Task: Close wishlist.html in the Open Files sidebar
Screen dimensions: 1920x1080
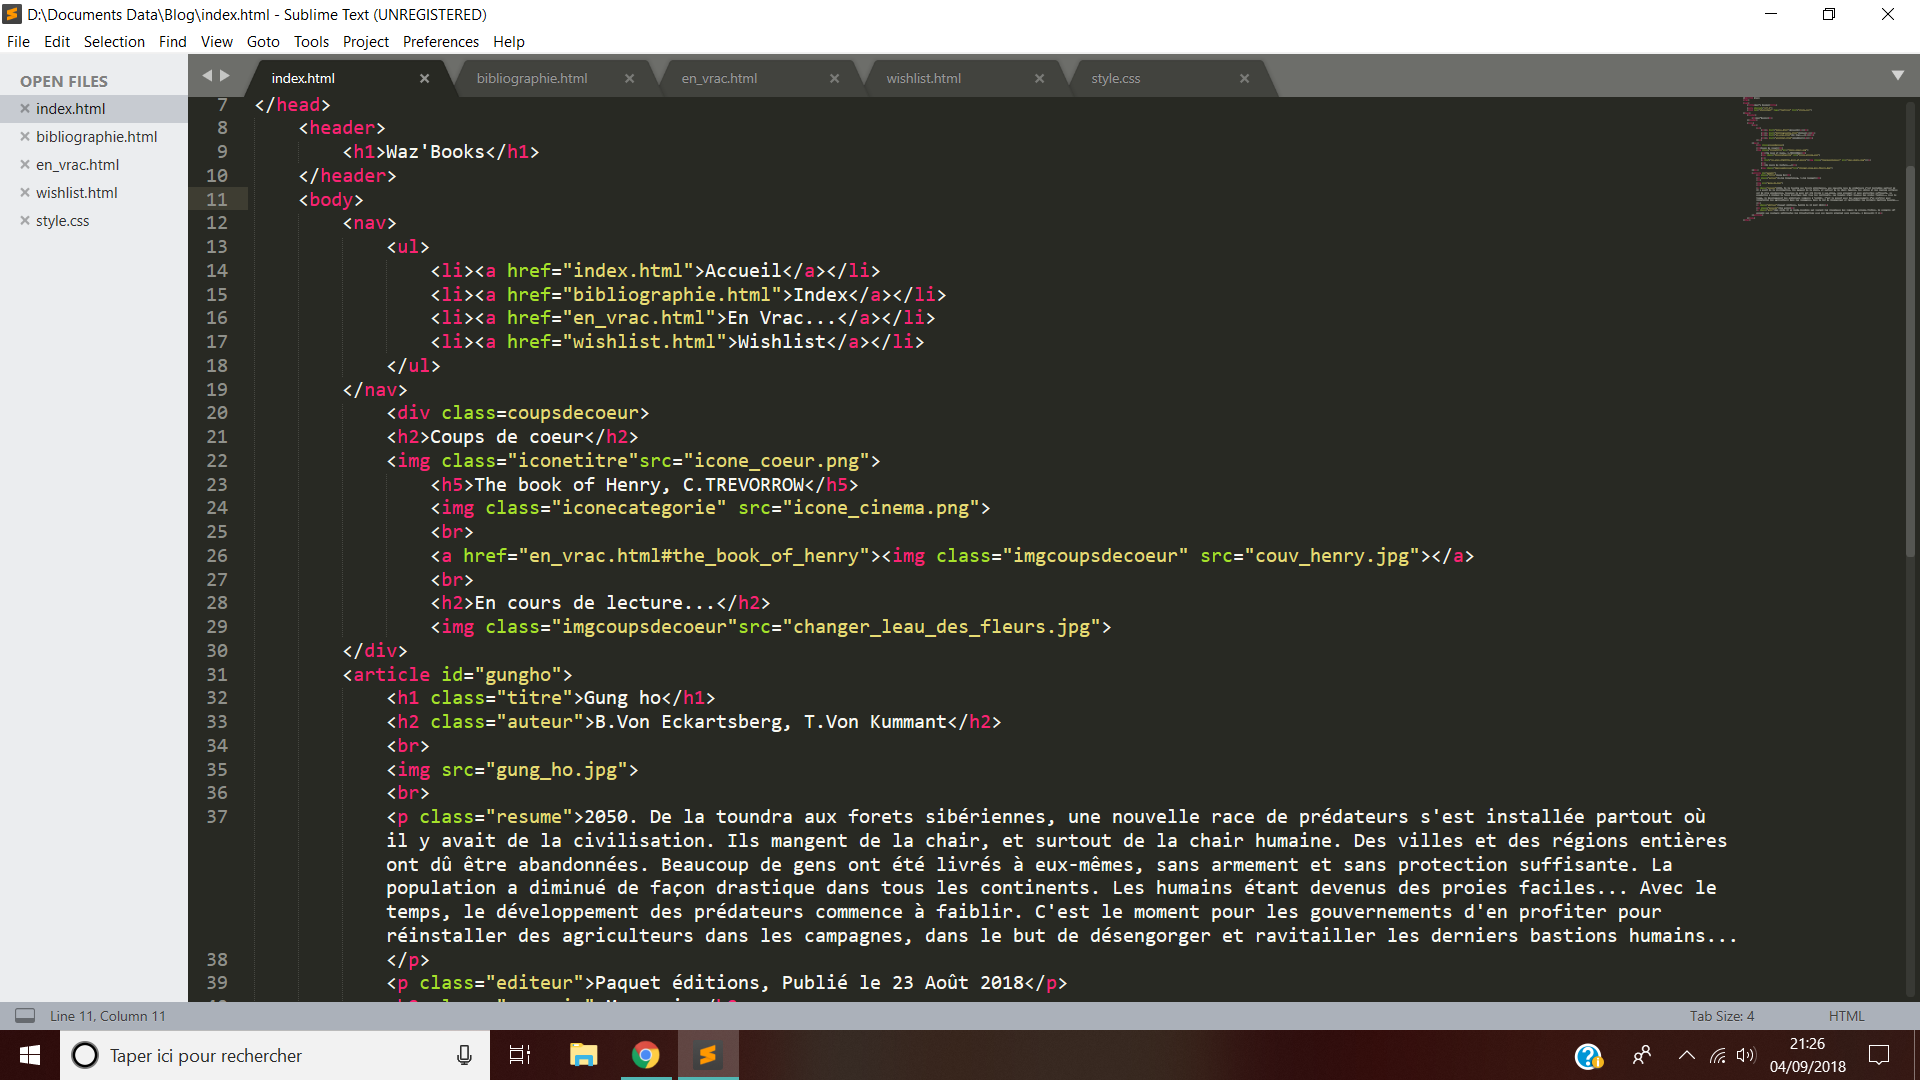Action: (25, 192)
